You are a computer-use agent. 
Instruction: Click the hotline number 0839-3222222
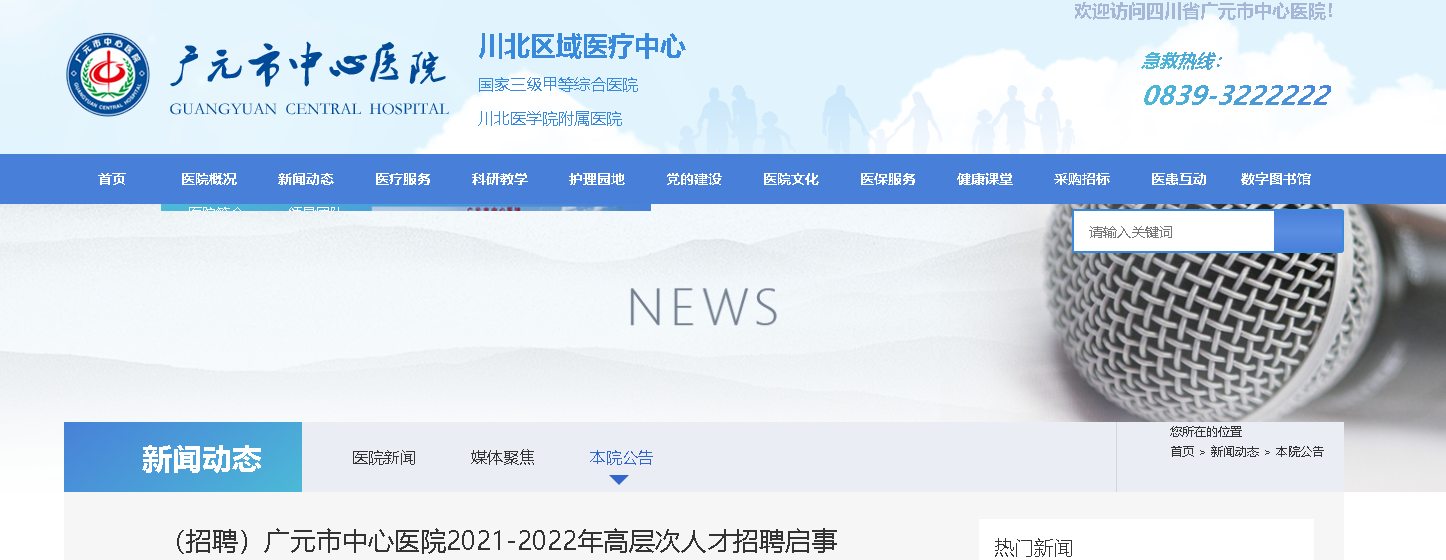point(1236,95)
